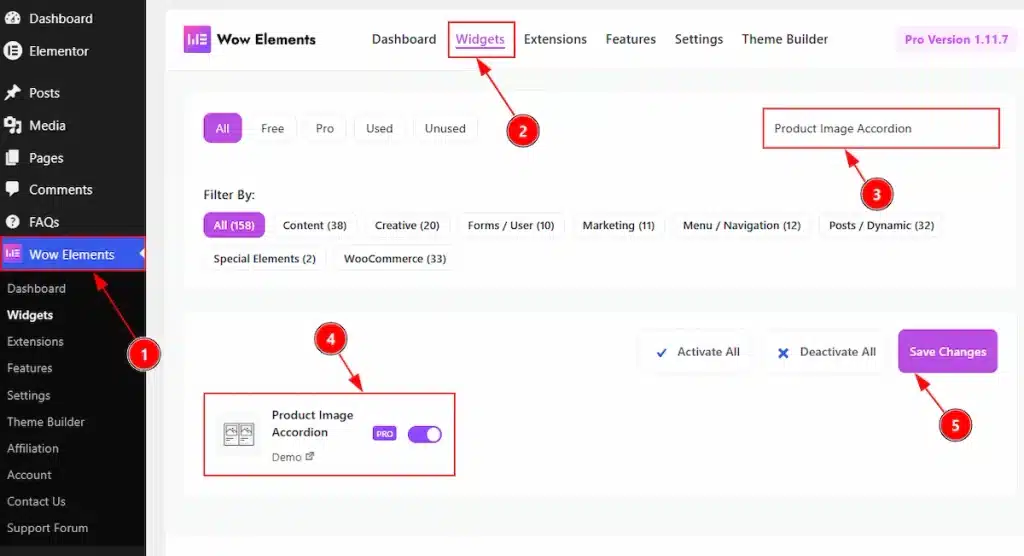Select the All widget filter pill
The height and width of the screenshot is (556, 1024).
point(222,128)
